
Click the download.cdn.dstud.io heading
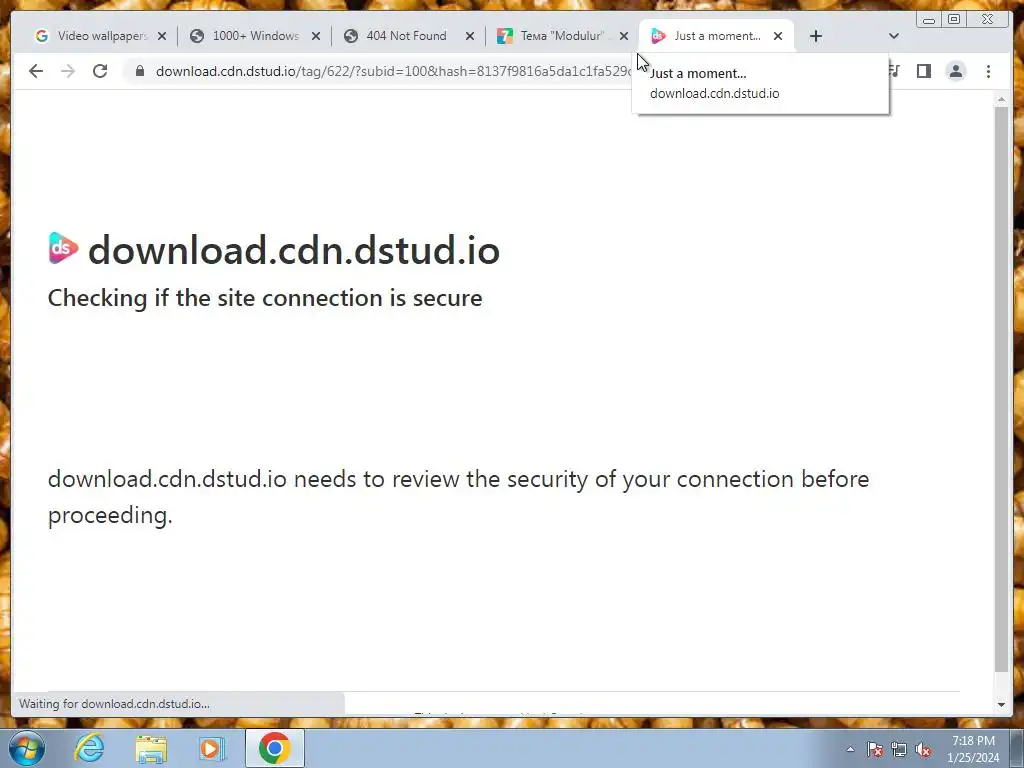pyautogui.click(x=294, y=250)
